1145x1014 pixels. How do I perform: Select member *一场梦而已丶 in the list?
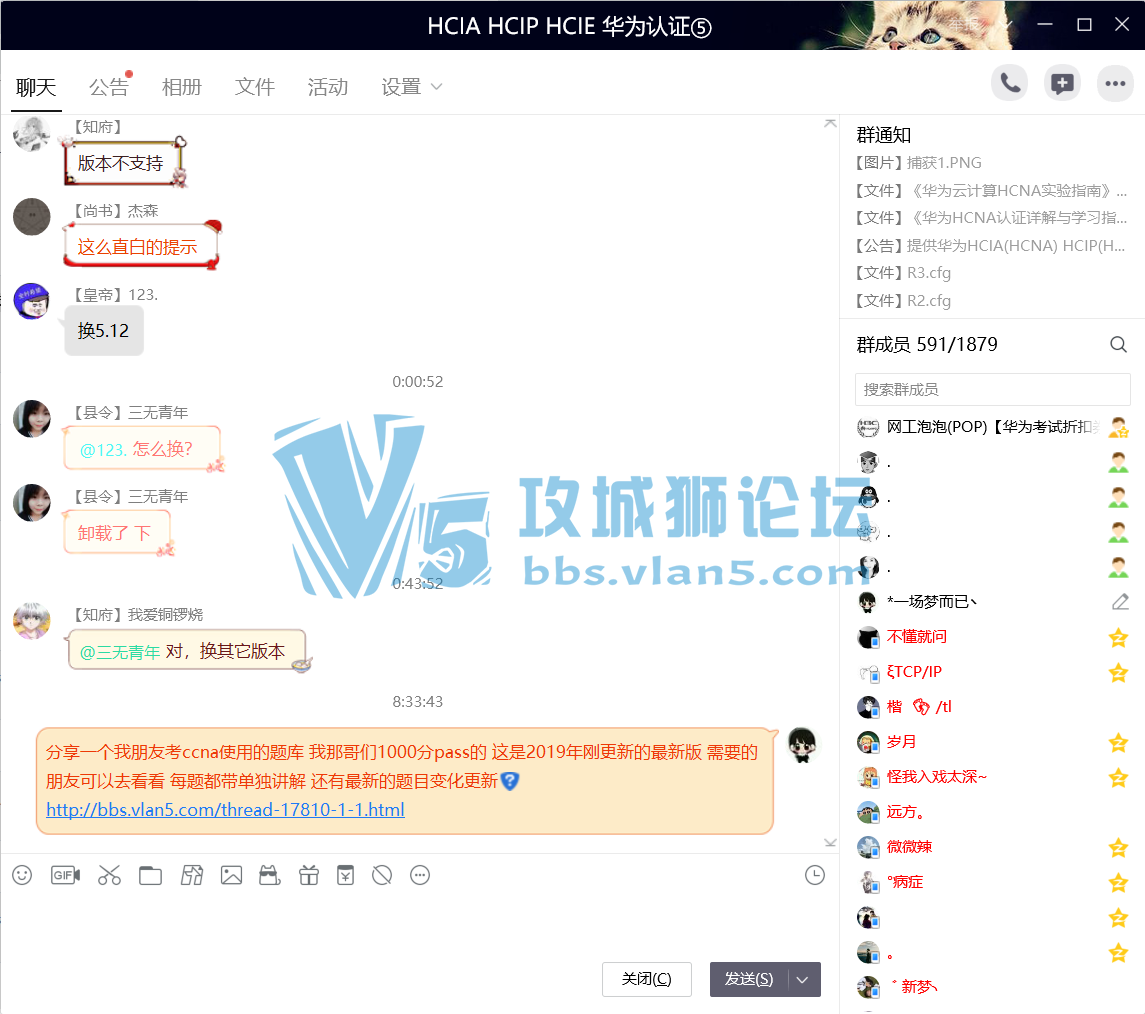[992, 602]
